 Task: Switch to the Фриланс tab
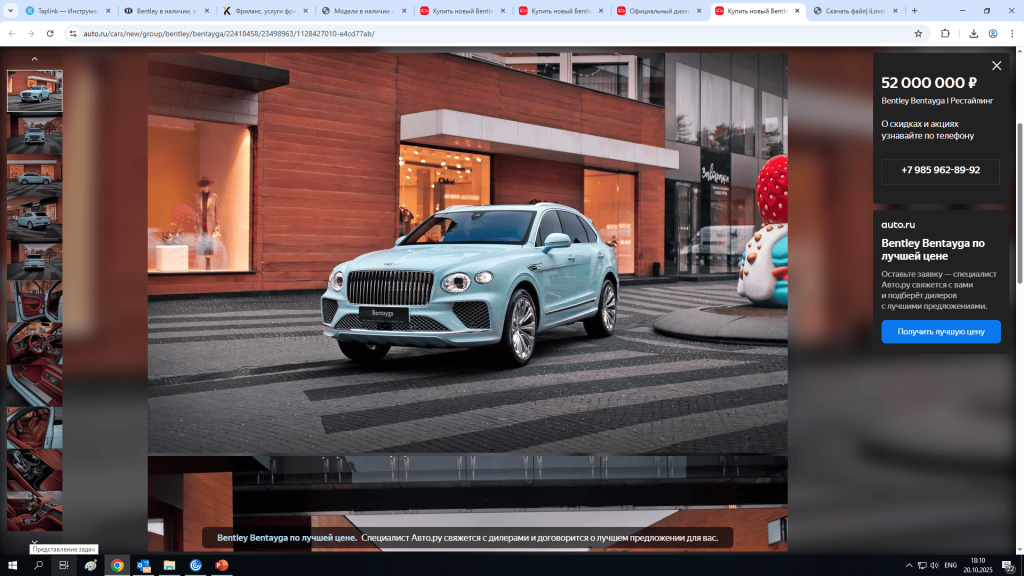point(262,11)
